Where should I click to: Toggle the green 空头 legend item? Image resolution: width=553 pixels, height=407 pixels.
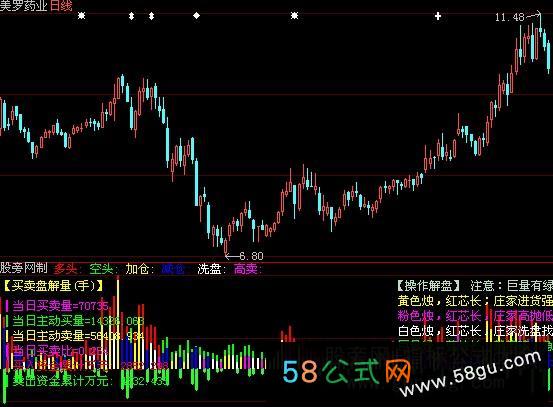pyautogui.click(x=101, y=269)
